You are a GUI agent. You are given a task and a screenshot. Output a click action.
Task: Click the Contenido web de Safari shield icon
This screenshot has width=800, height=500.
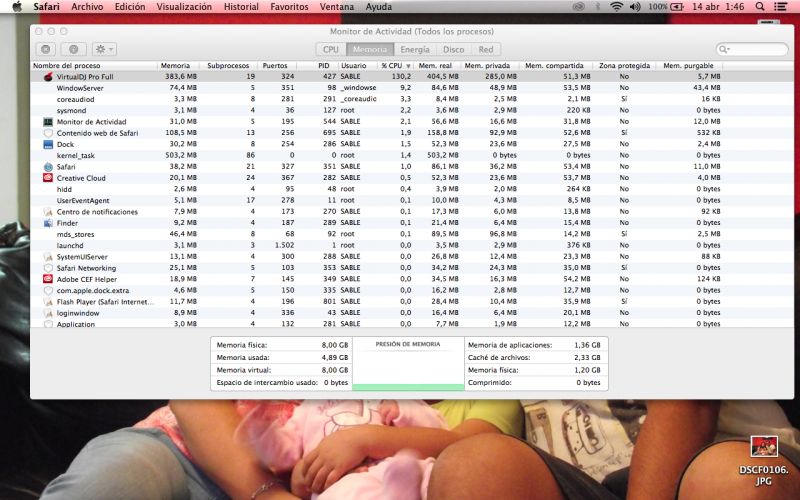(48, 133)
